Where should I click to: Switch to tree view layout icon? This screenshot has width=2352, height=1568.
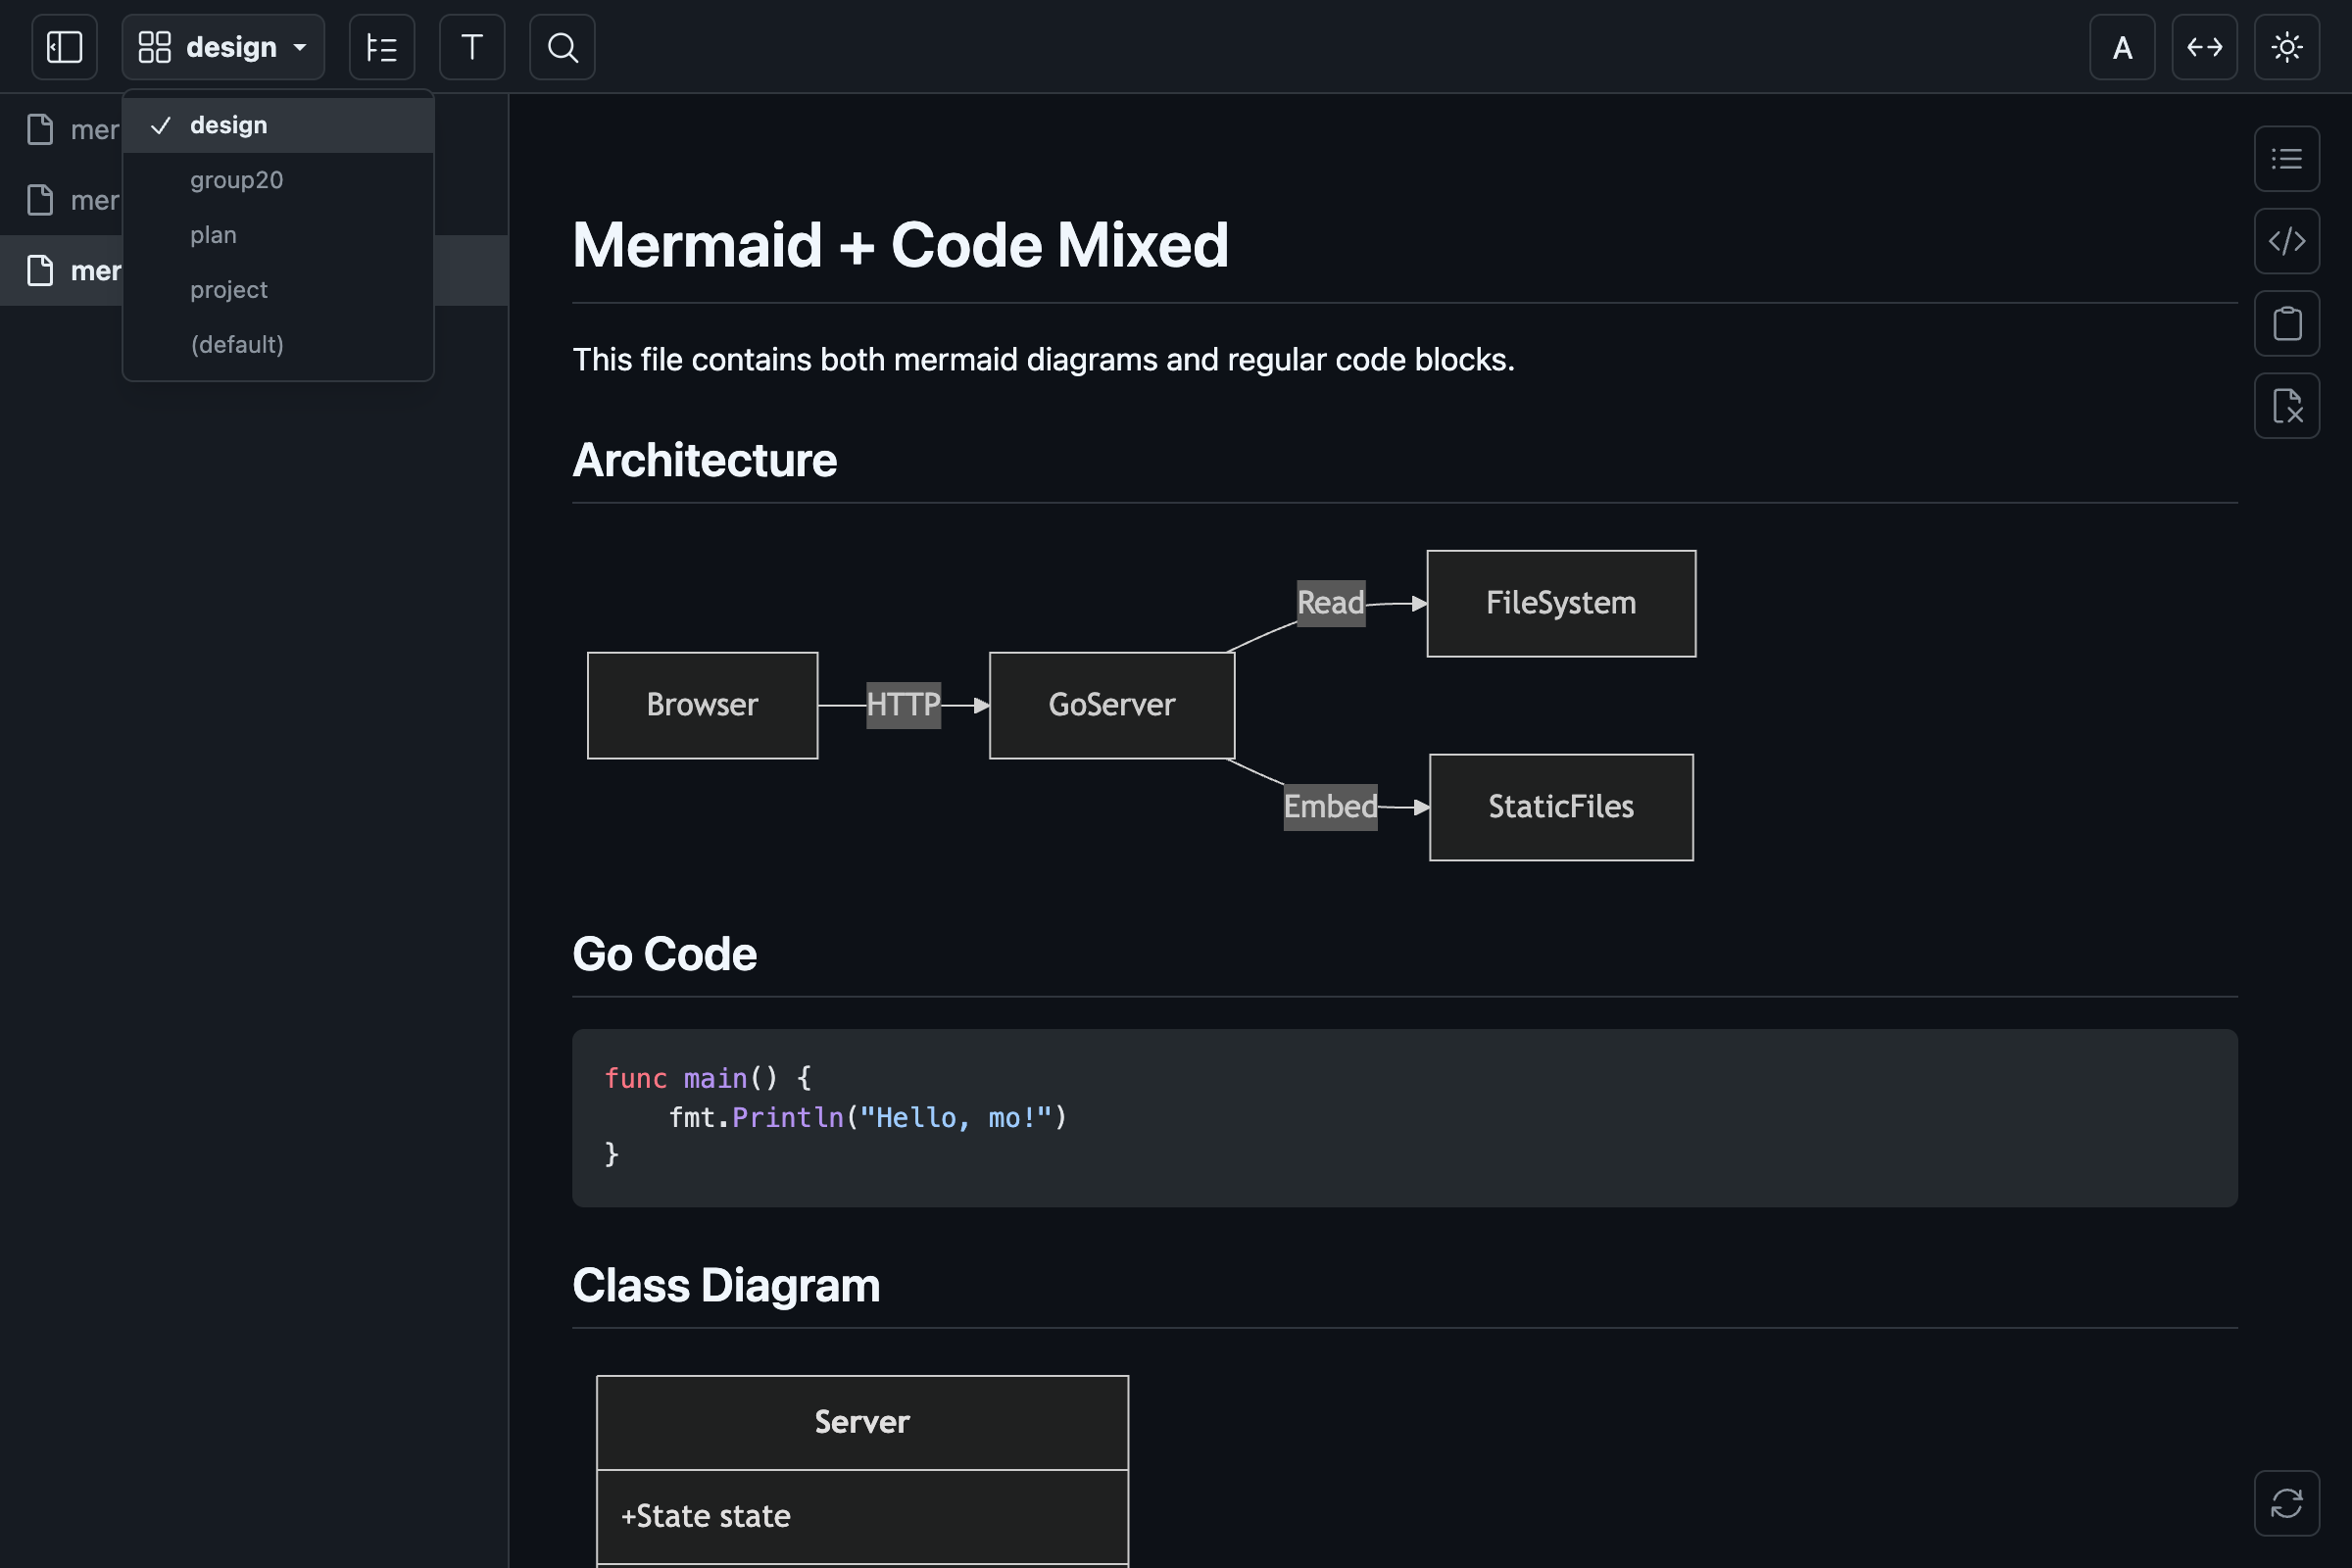[382, 47]
